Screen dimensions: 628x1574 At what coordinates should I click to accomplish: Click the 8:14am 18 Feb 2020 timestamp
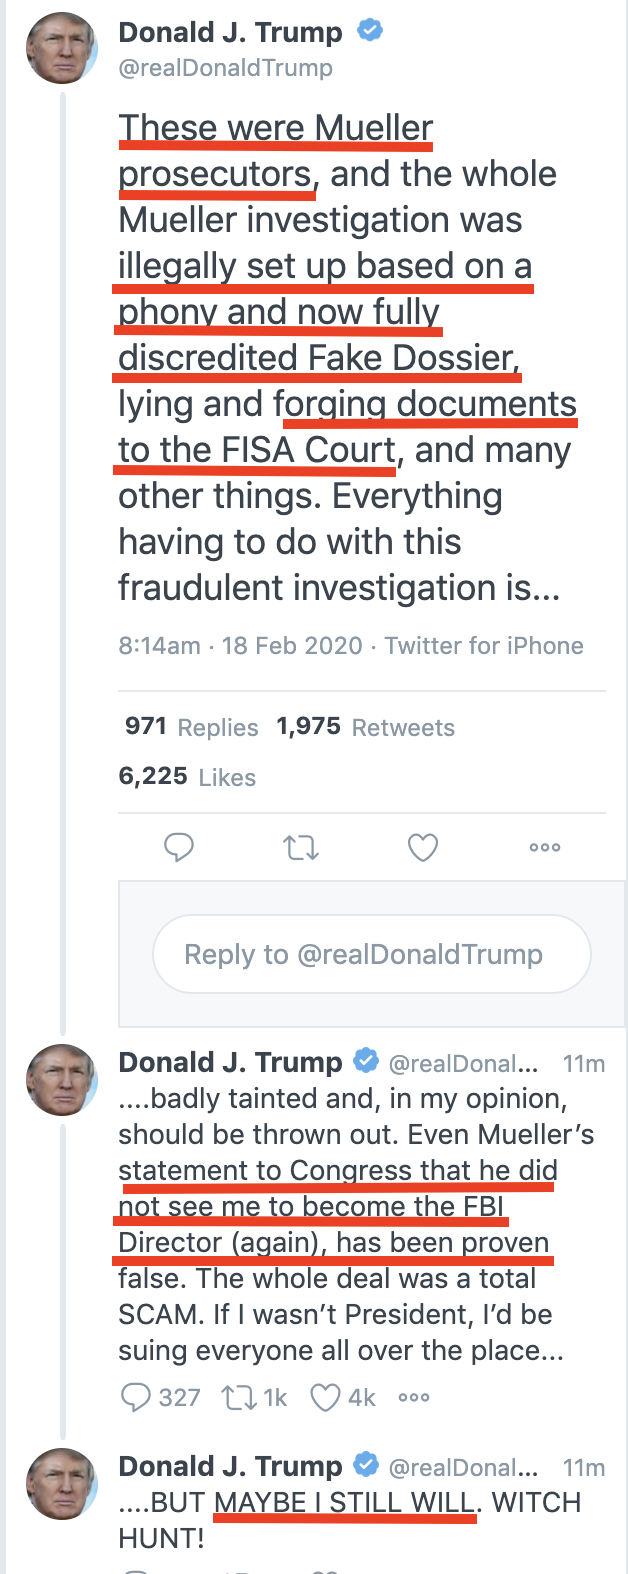(240, 645)
